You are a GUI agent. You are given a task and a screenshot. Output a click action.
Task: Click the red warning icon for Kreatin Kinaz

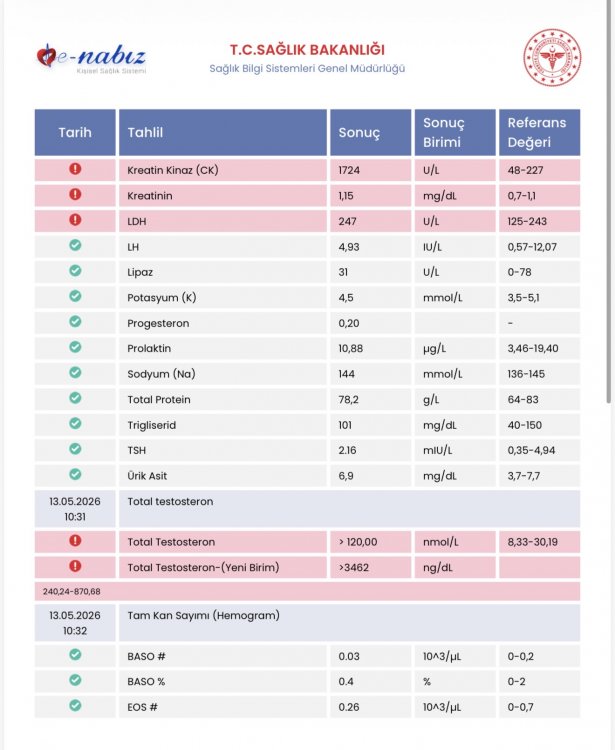[75, 169]
